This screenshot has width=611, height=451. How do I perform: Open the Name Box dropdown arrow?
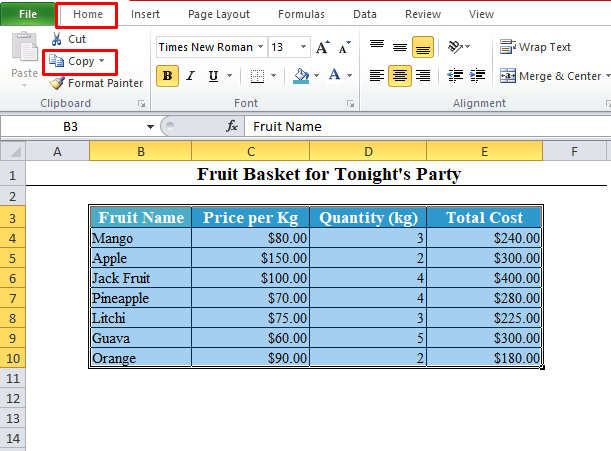(x=150, y=127)
